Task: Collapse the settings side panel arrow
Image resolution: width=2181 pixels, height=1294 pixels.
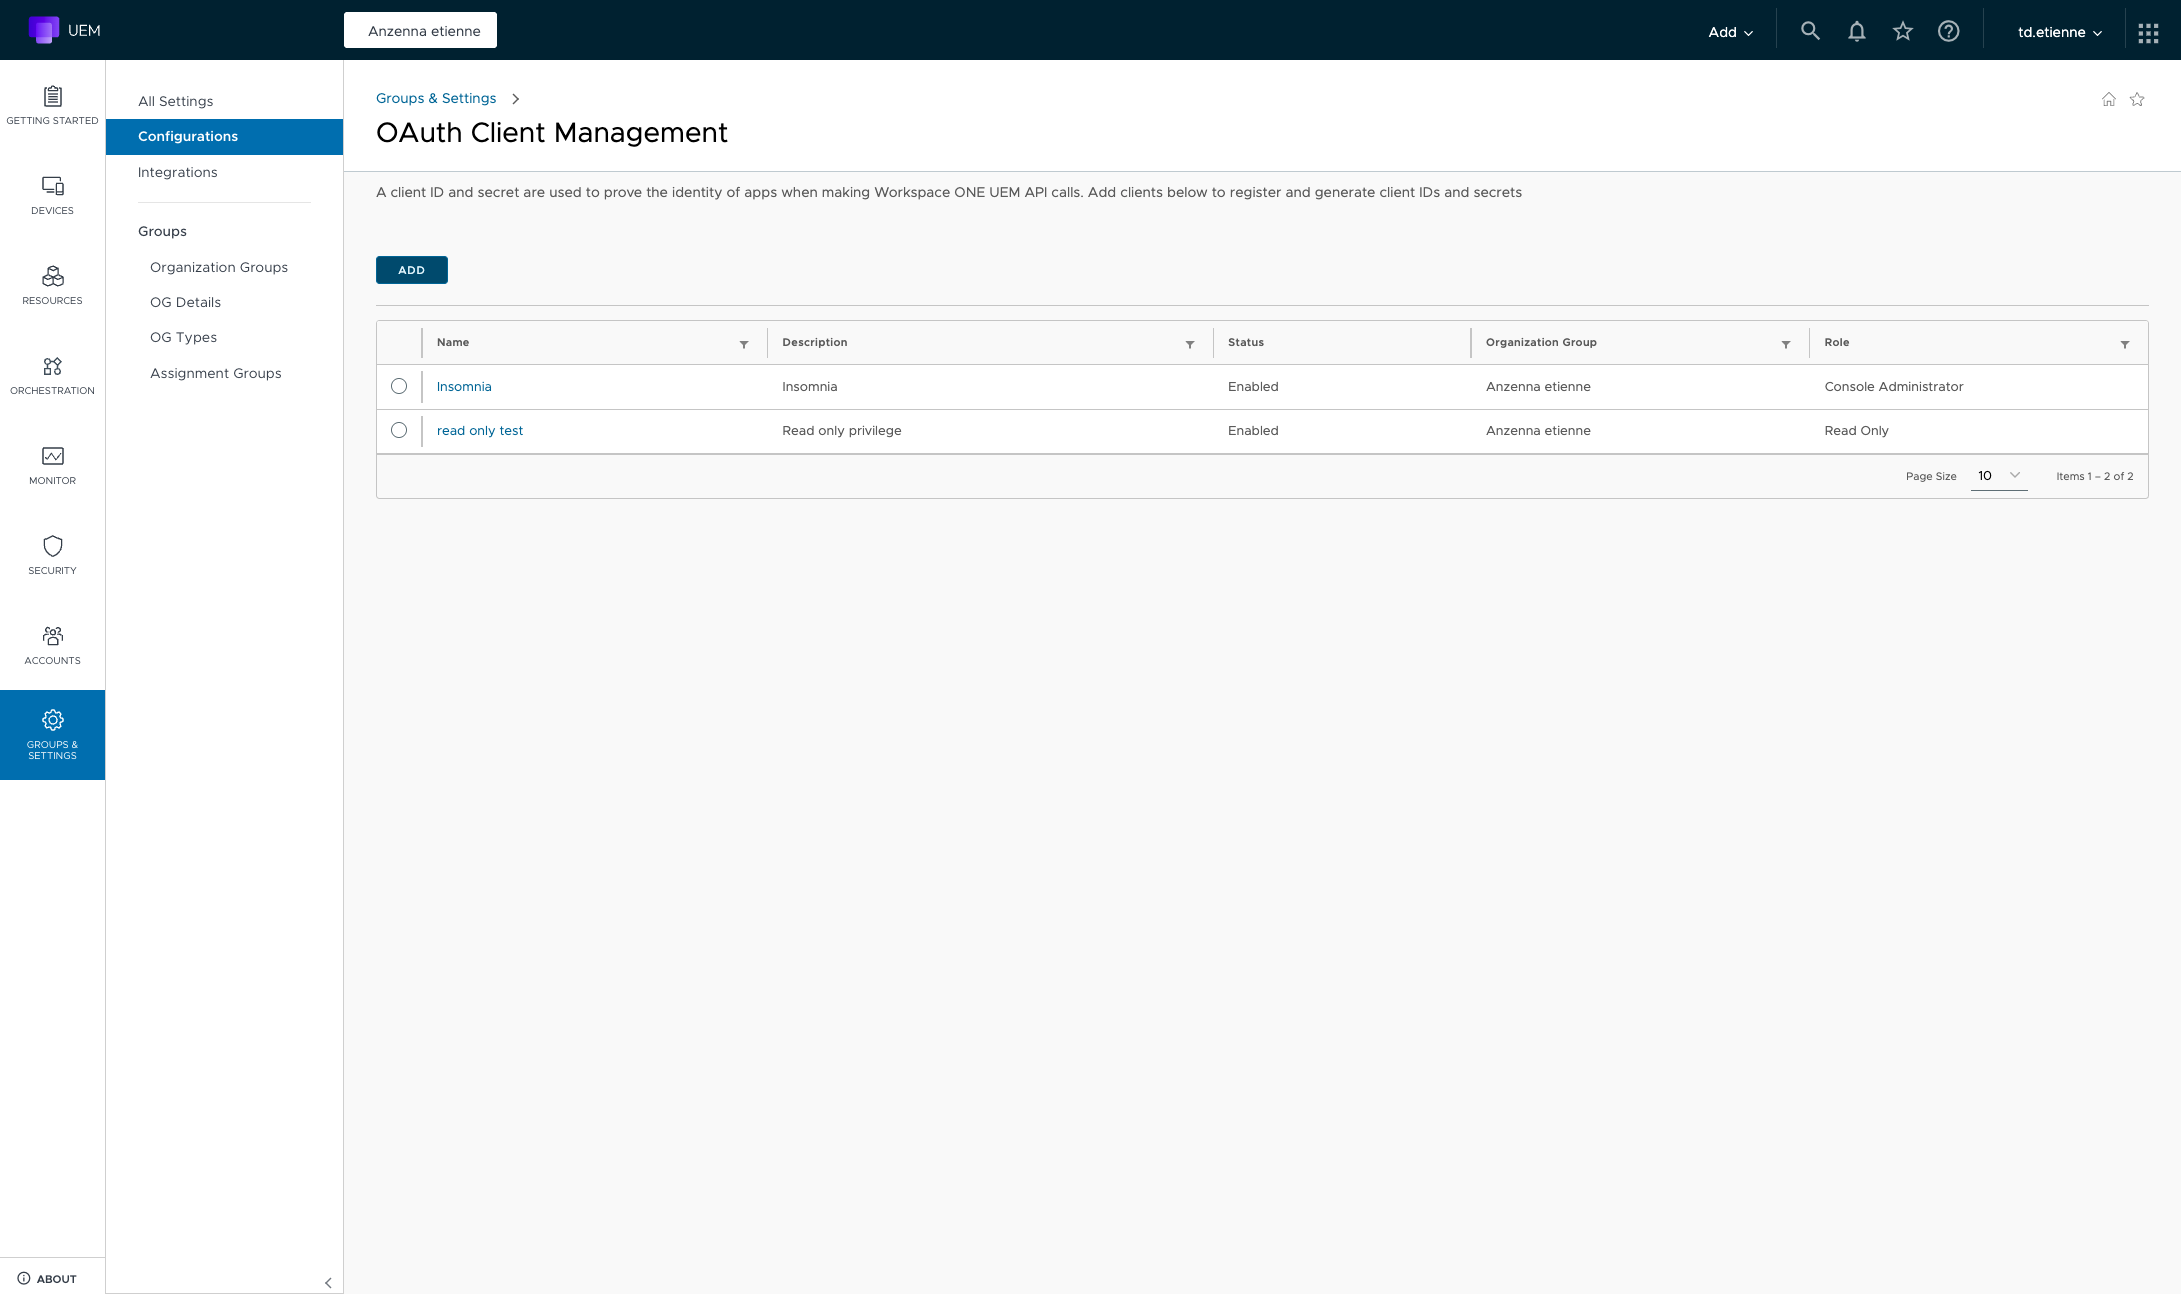Action: (x=328, y=1282)
